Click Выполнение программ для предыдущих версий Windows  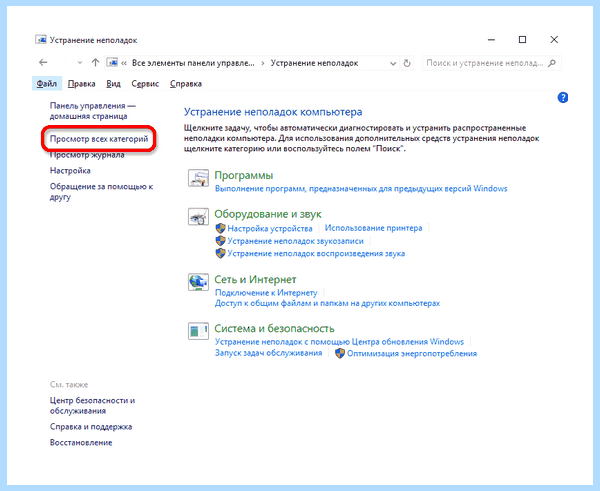(361, 189)
